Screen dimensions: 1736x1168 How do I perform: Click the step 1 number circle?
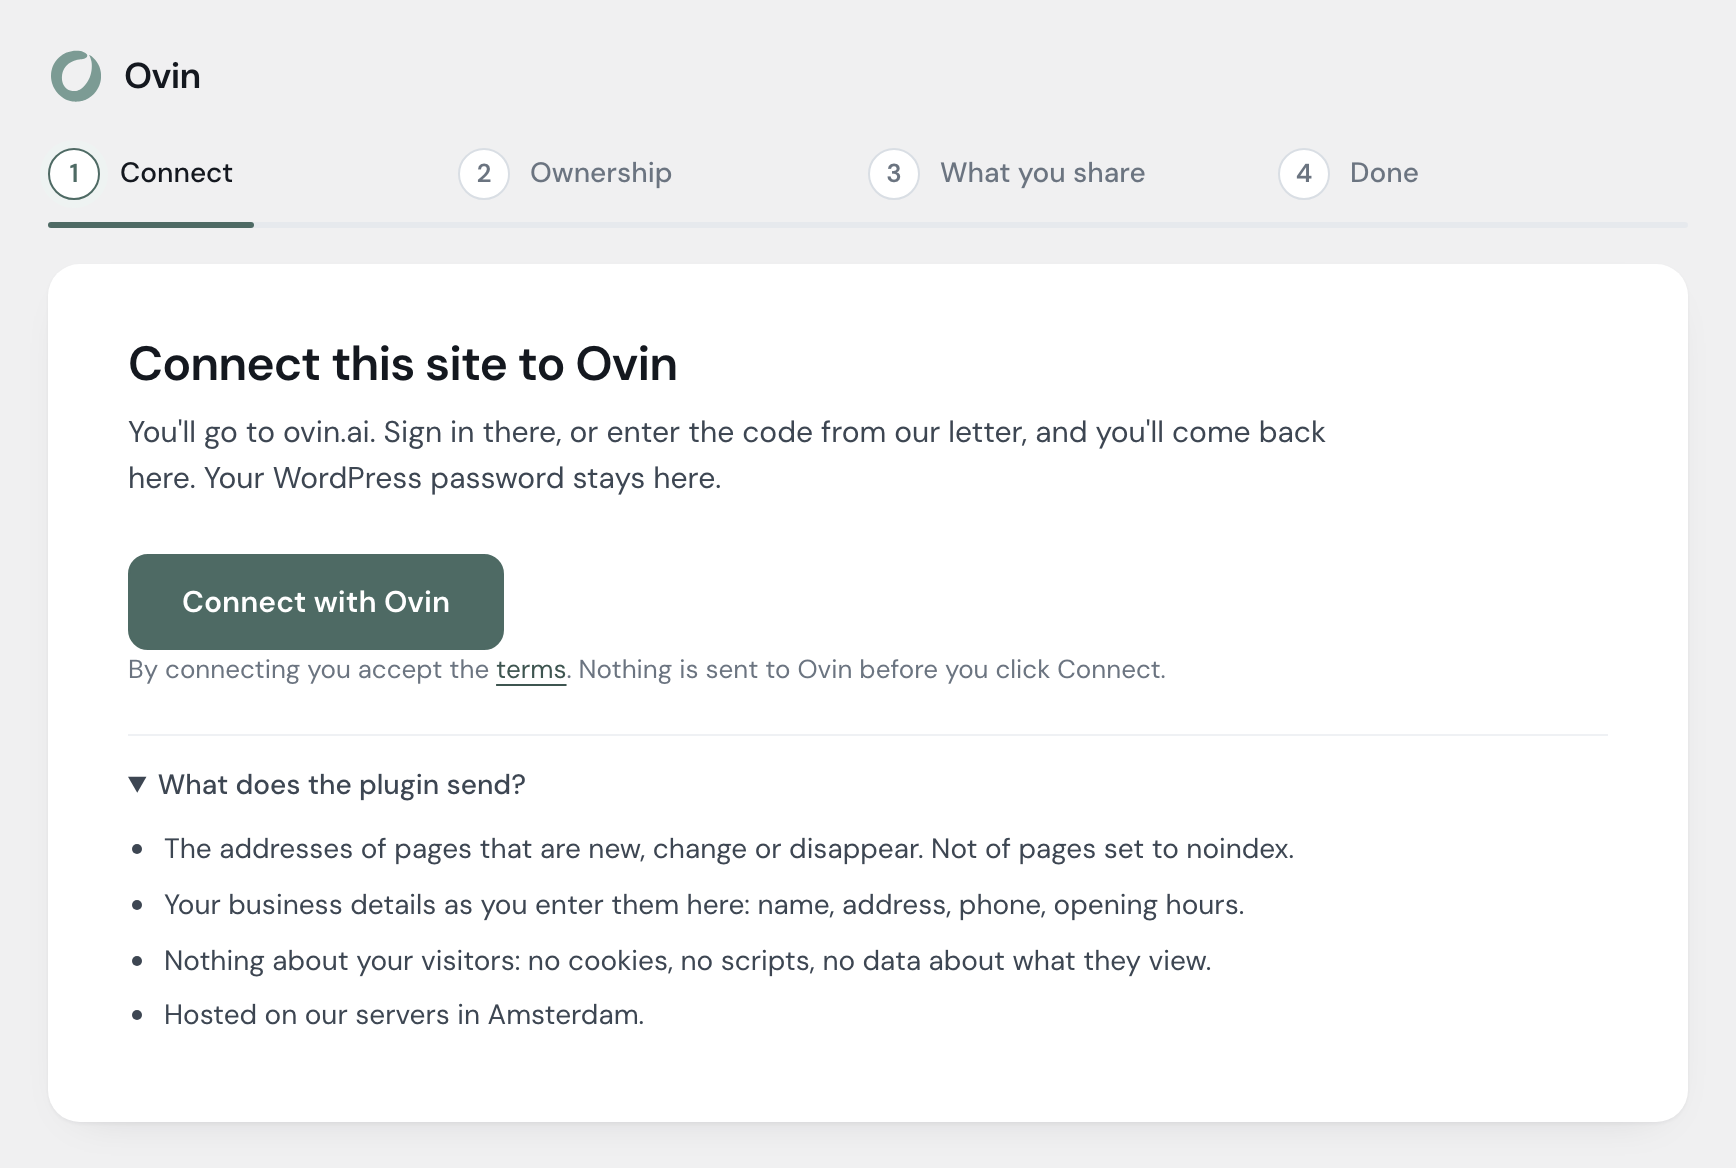point(74,174)
